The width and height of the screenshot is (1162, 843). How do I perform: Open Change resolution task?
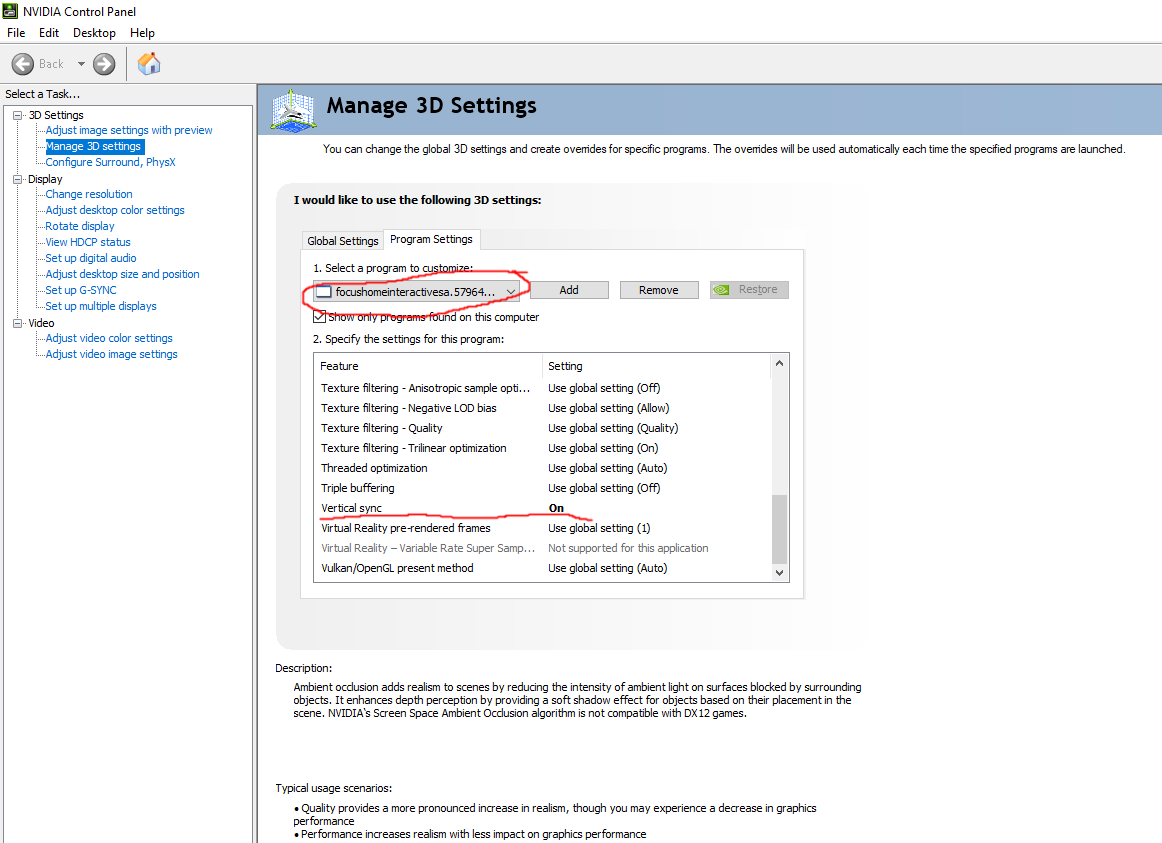click(x=89, y=194)
